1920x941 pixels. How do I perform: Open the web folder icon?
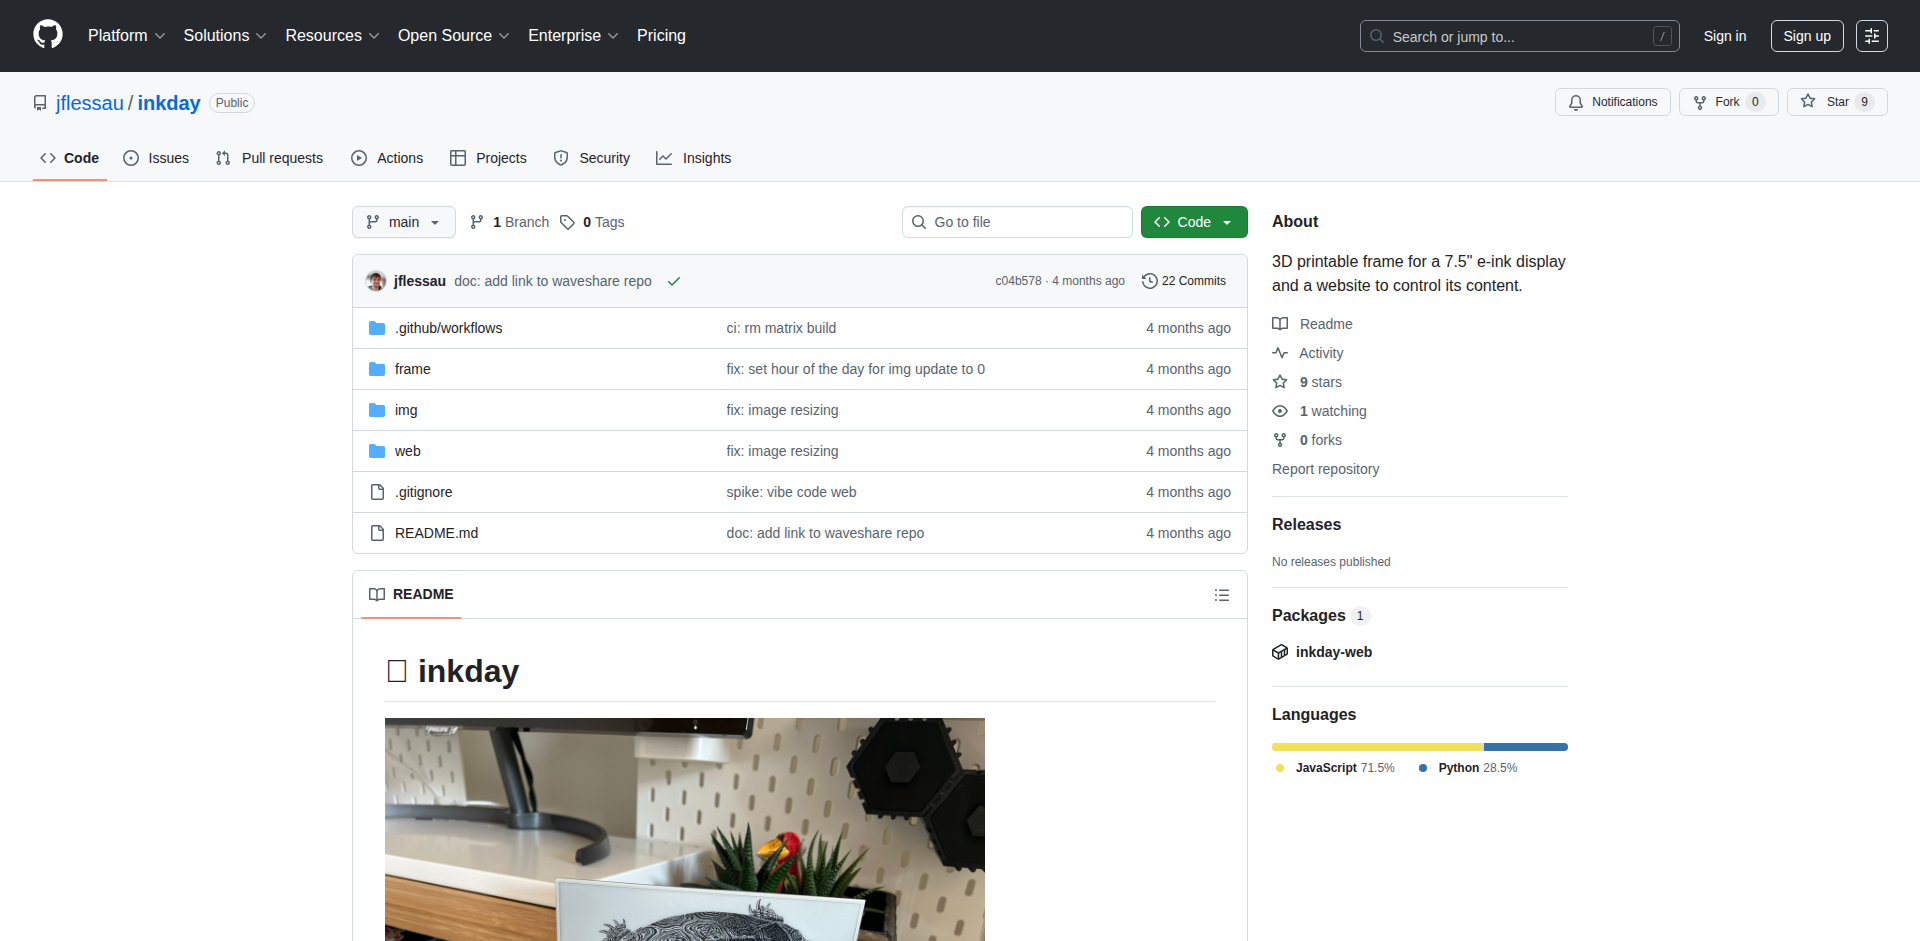377,451
